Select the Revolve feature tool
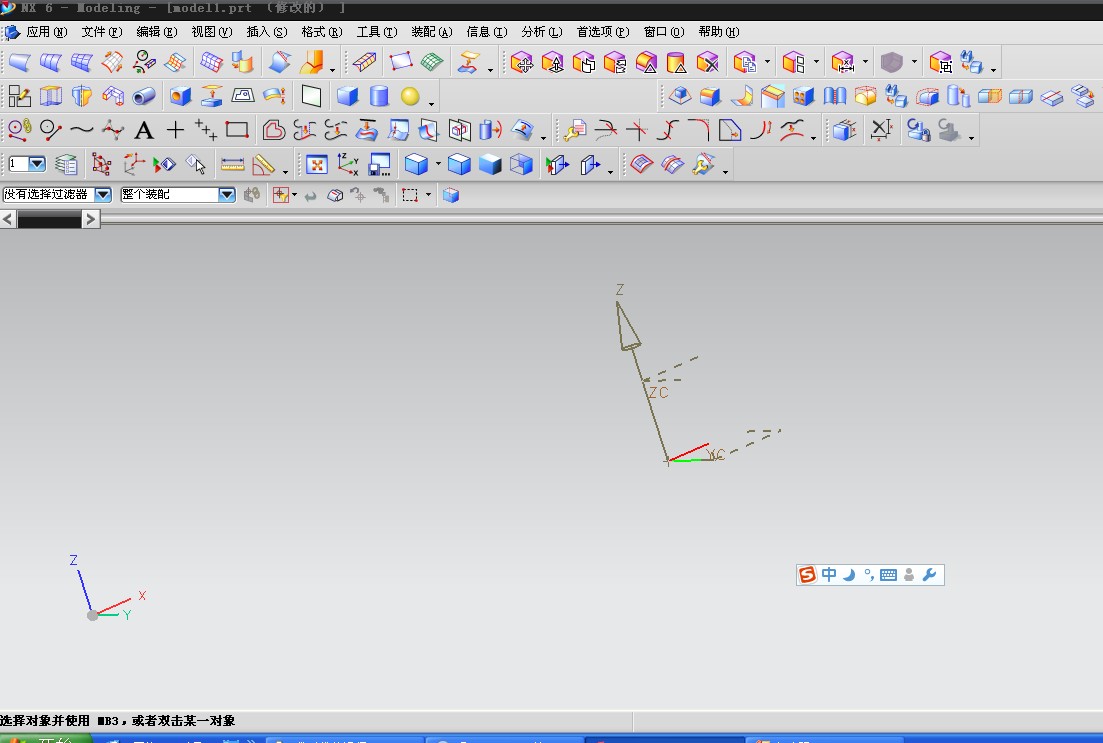Viewport: 1103px width, 743px height. pos(82,96)
